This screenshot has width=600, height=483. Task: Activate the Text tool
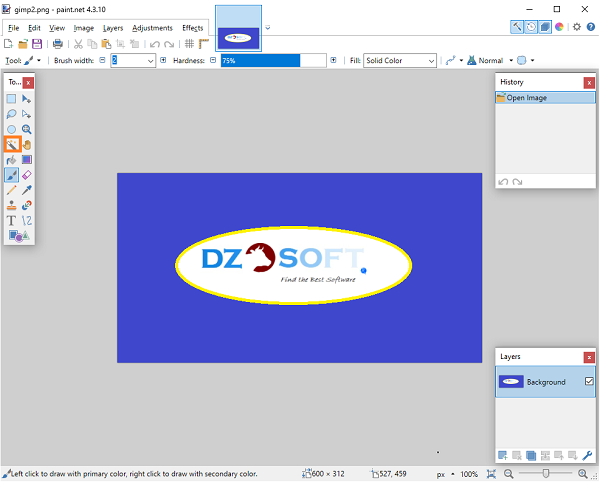pos(11,221)
